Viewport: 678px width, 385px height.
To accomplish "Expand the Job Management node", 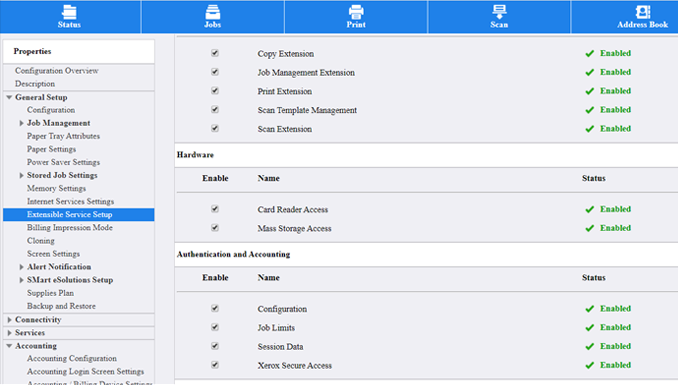I will click(x=21, y=123).
